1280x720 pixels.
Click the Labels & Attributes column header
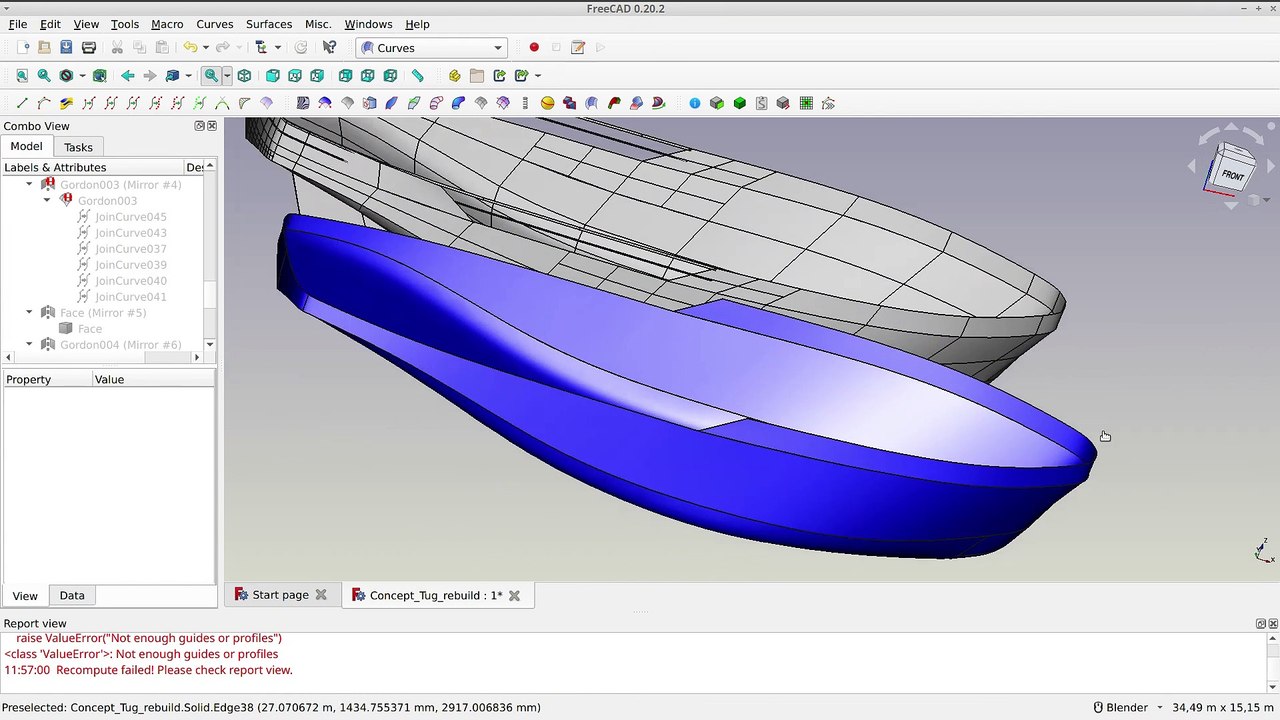[92, 167]
